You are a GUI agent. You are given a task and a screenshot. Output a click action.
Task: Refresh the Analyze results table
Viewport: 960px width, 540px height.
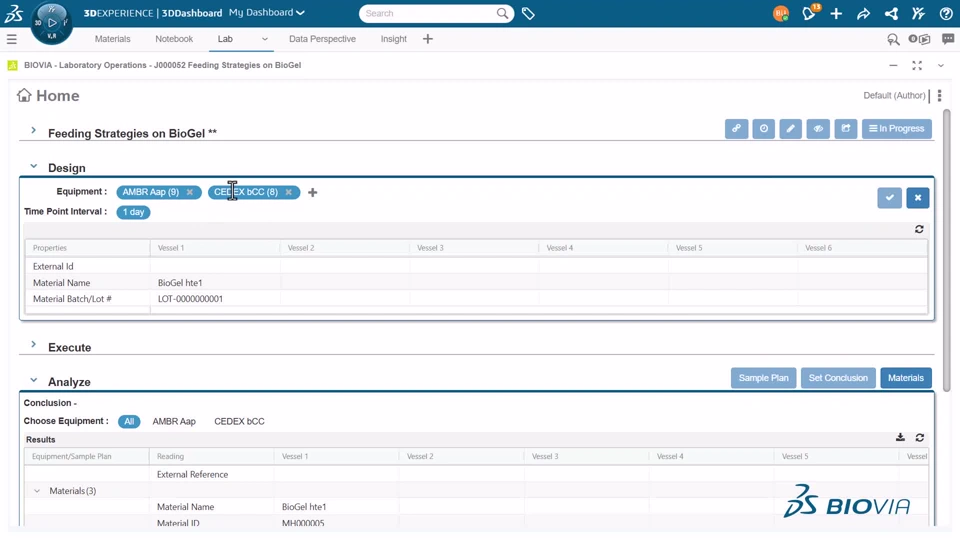(920, 438)
